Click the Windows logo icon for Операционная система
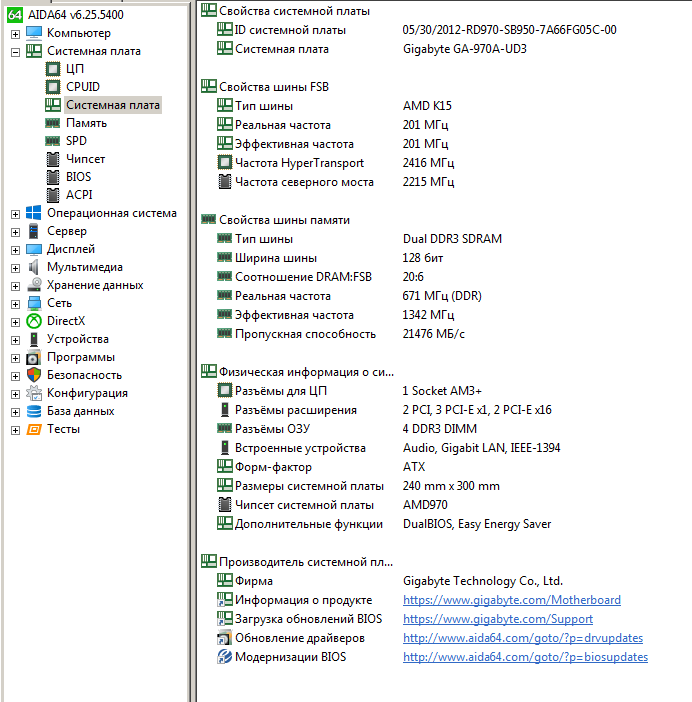 pyautogui.click(x=33, y=213)
